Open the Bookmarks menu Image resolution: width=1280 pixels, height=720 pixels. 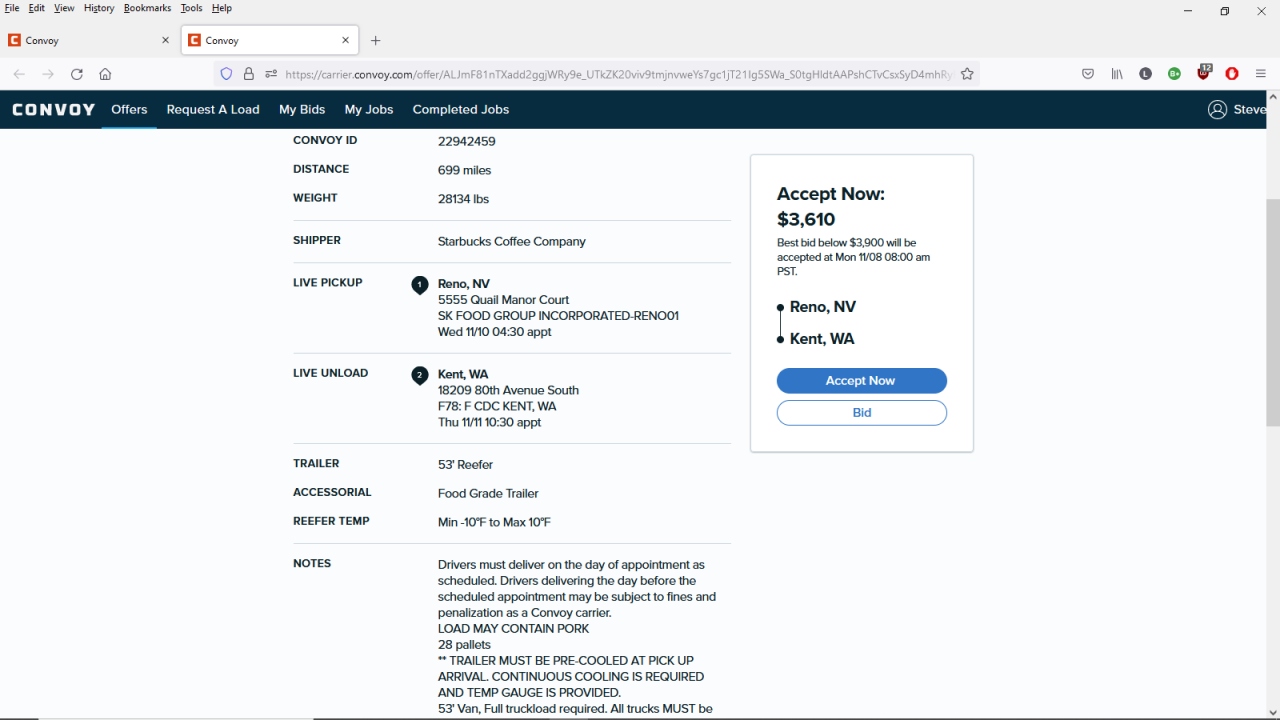(148, 8)
